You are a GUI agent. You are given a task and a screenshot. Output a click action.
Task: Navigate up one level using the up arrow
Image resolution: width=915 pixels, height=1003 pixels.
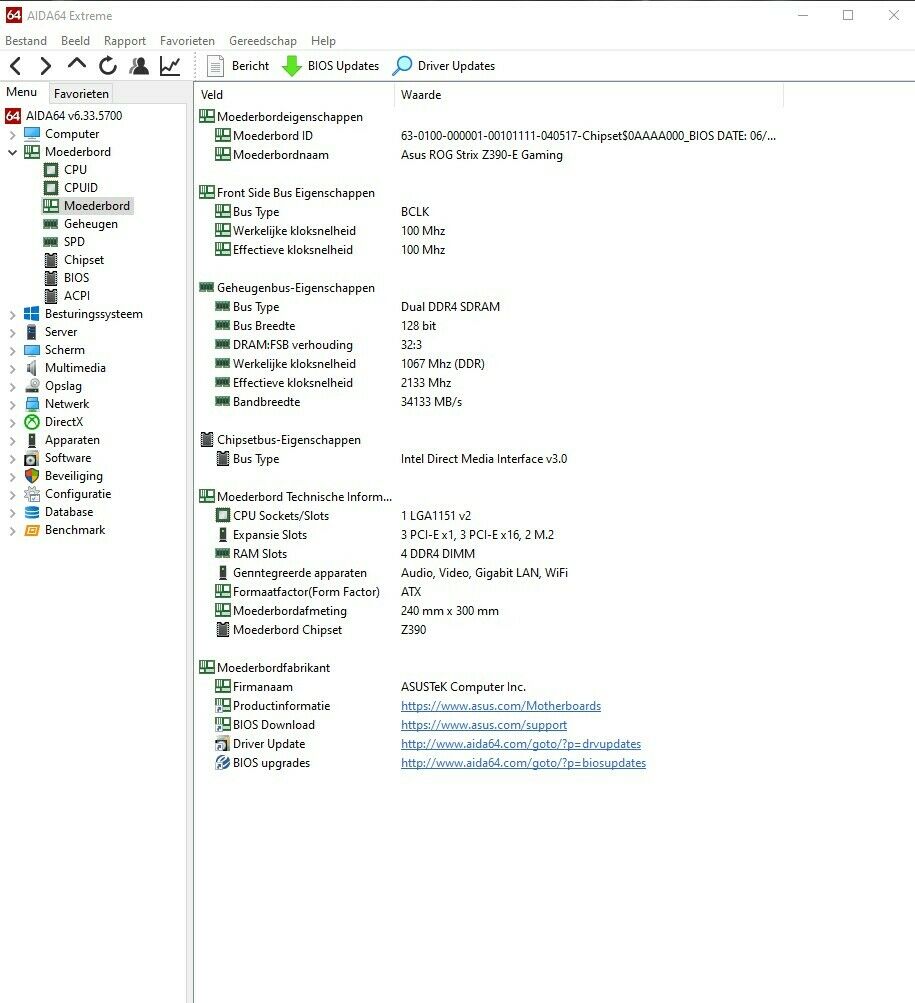pos(77,64)
